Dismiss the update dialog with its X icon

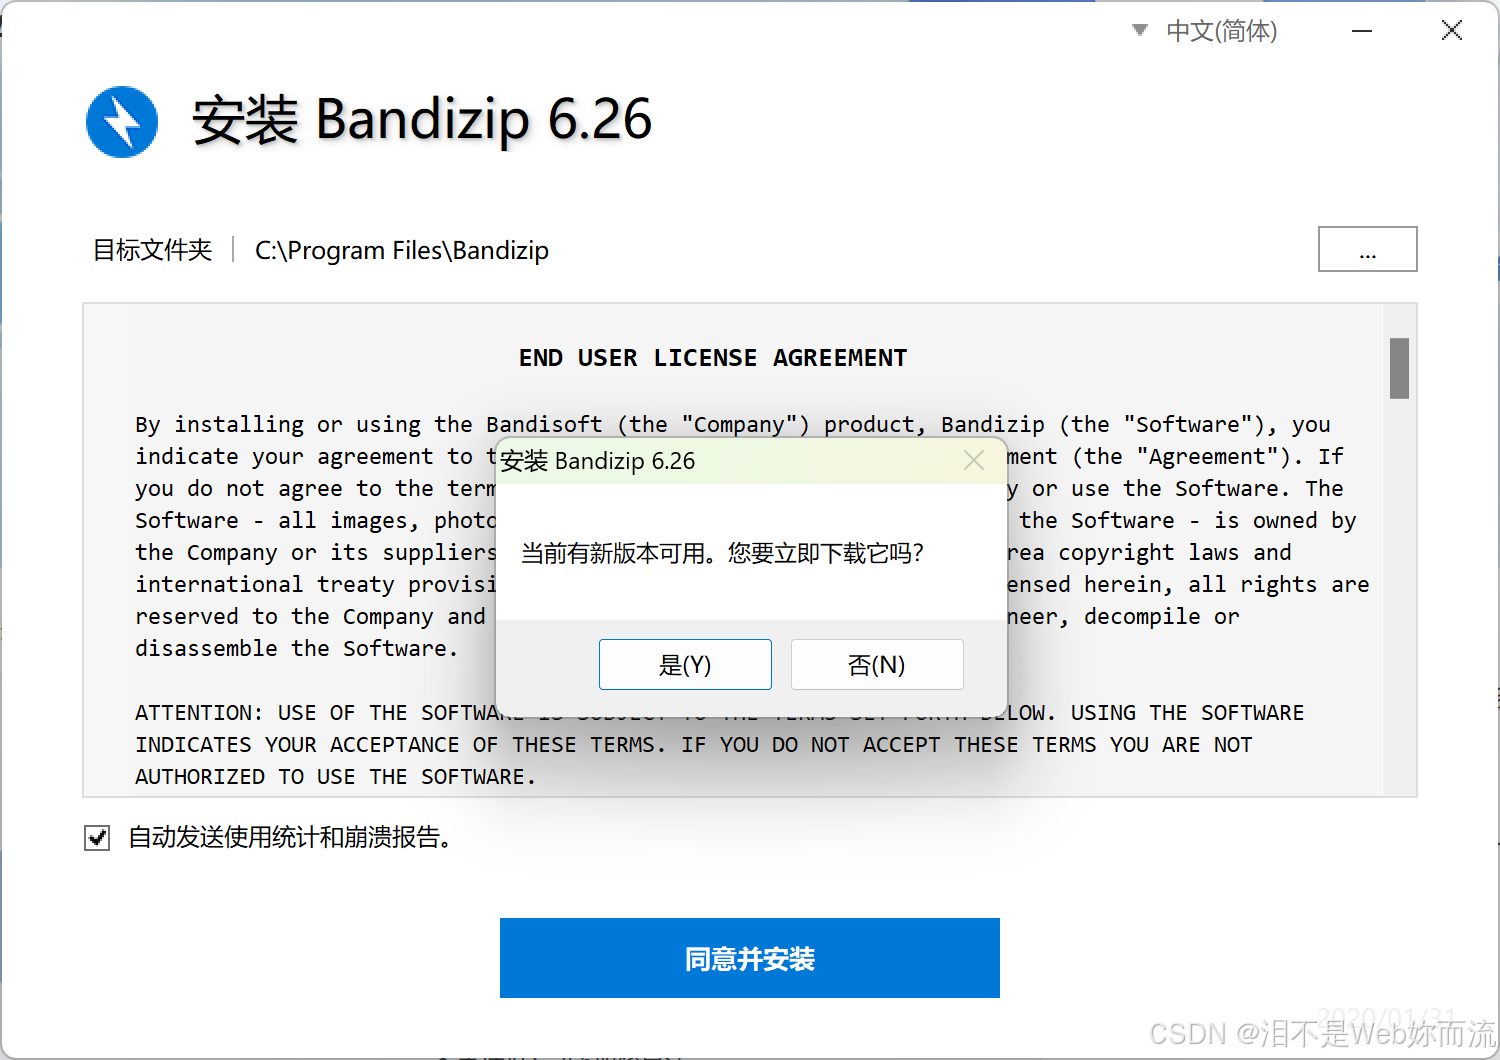(x=974, y=460)
